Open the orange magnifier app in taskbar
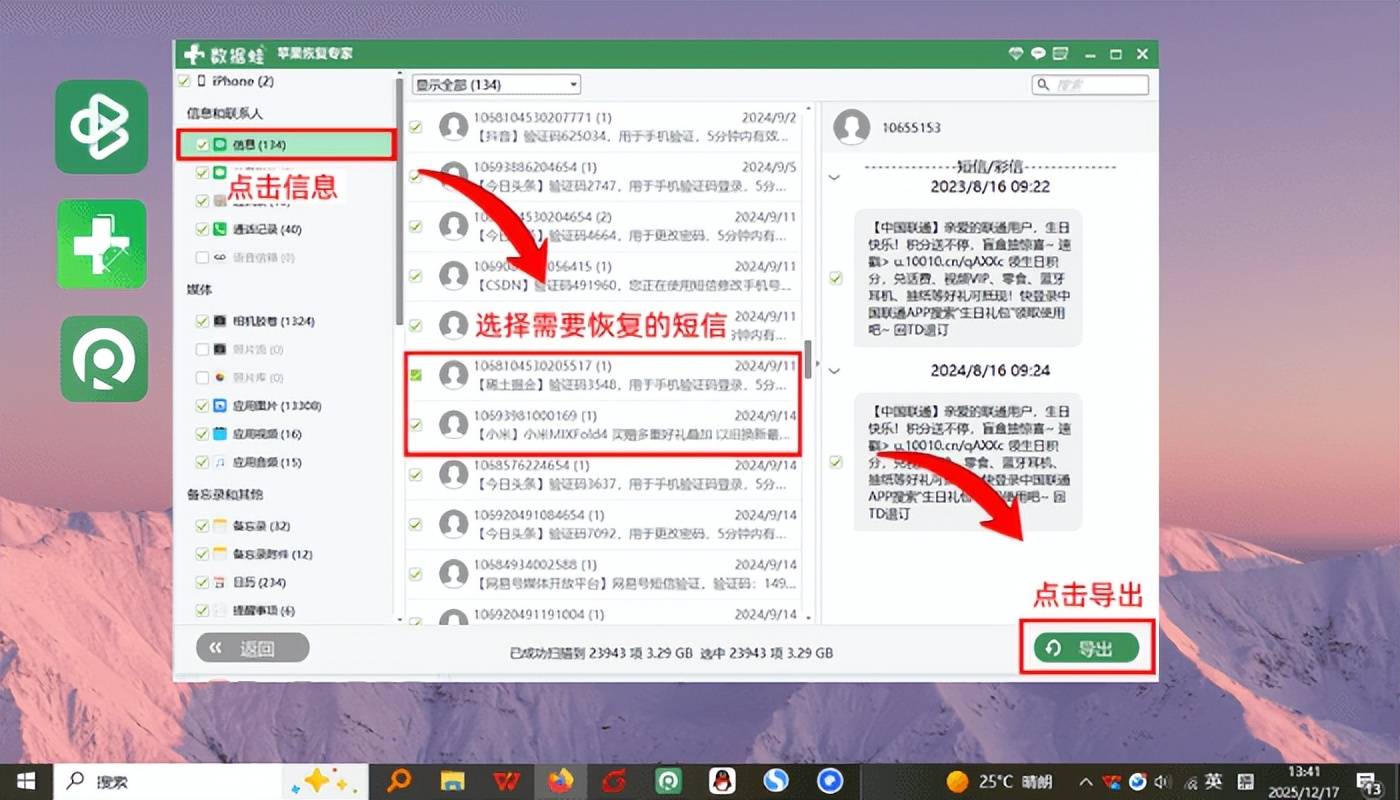The image size is (1400, 800). (399, 780)
